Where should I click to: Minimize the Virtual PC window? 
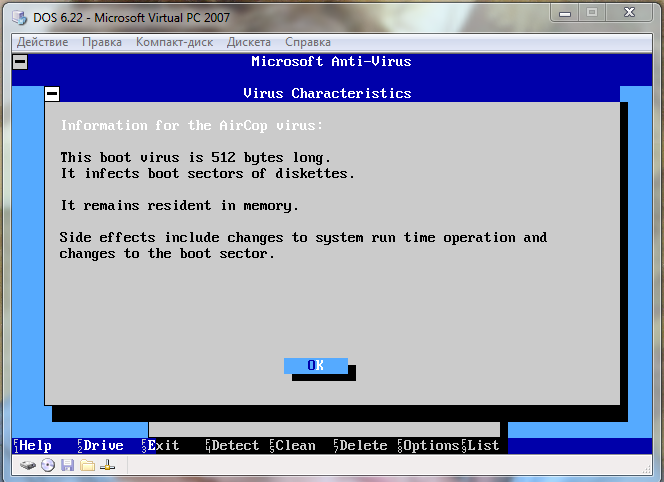565,14
